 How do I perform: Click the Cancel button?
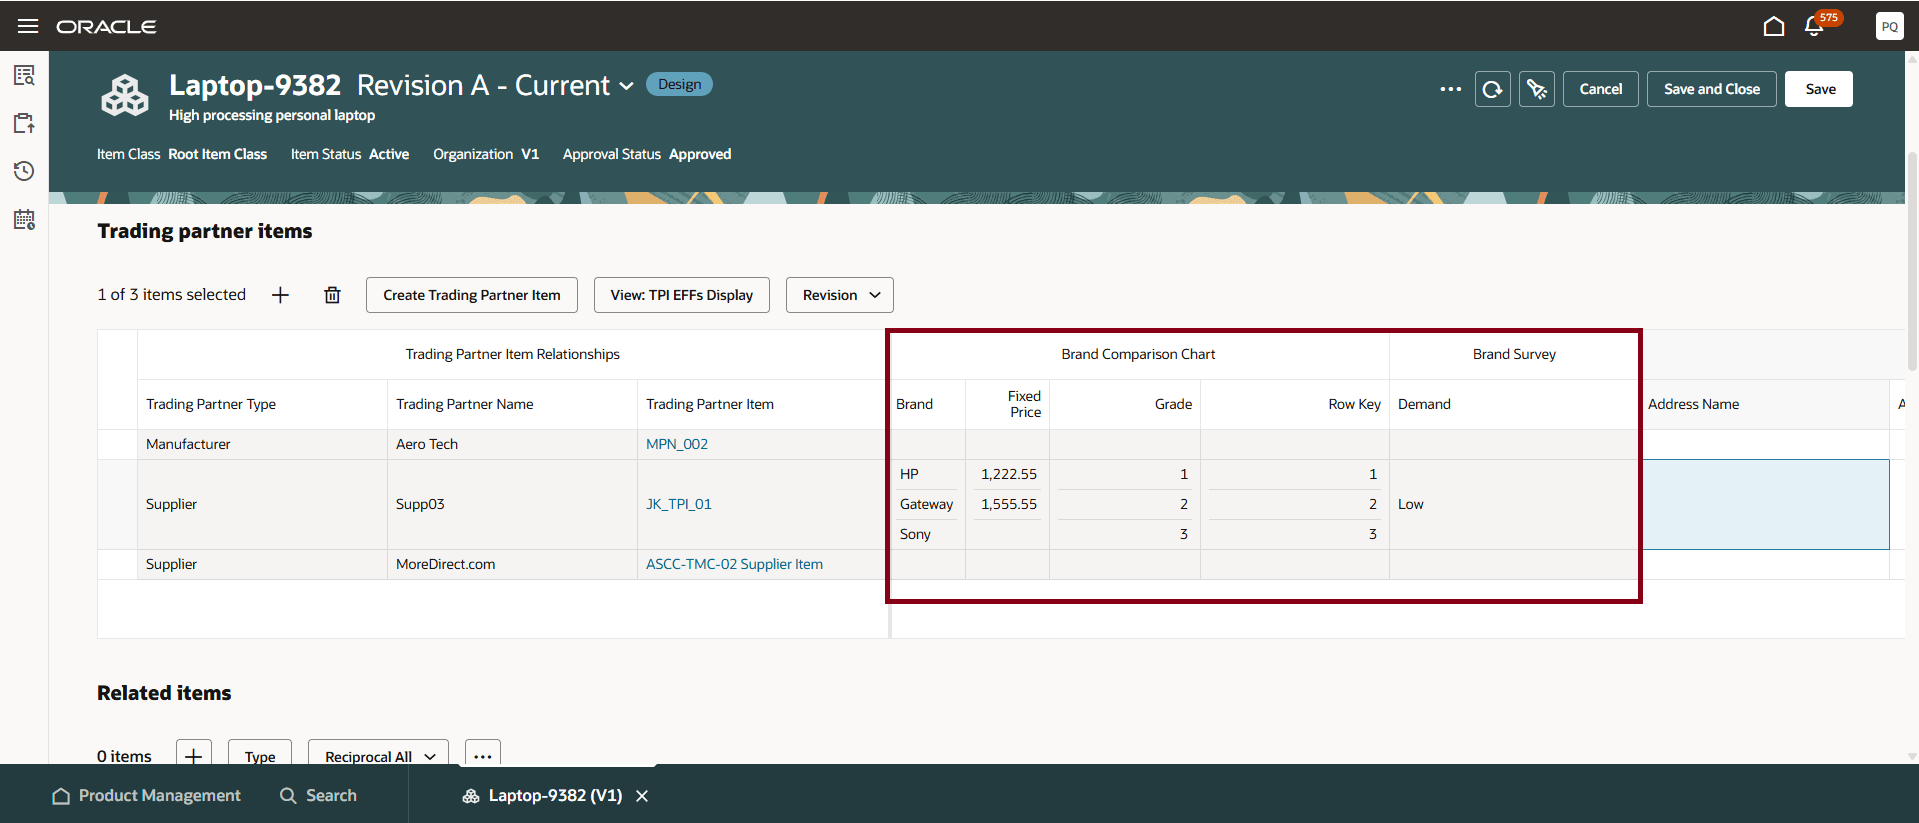click(1601, 89)
